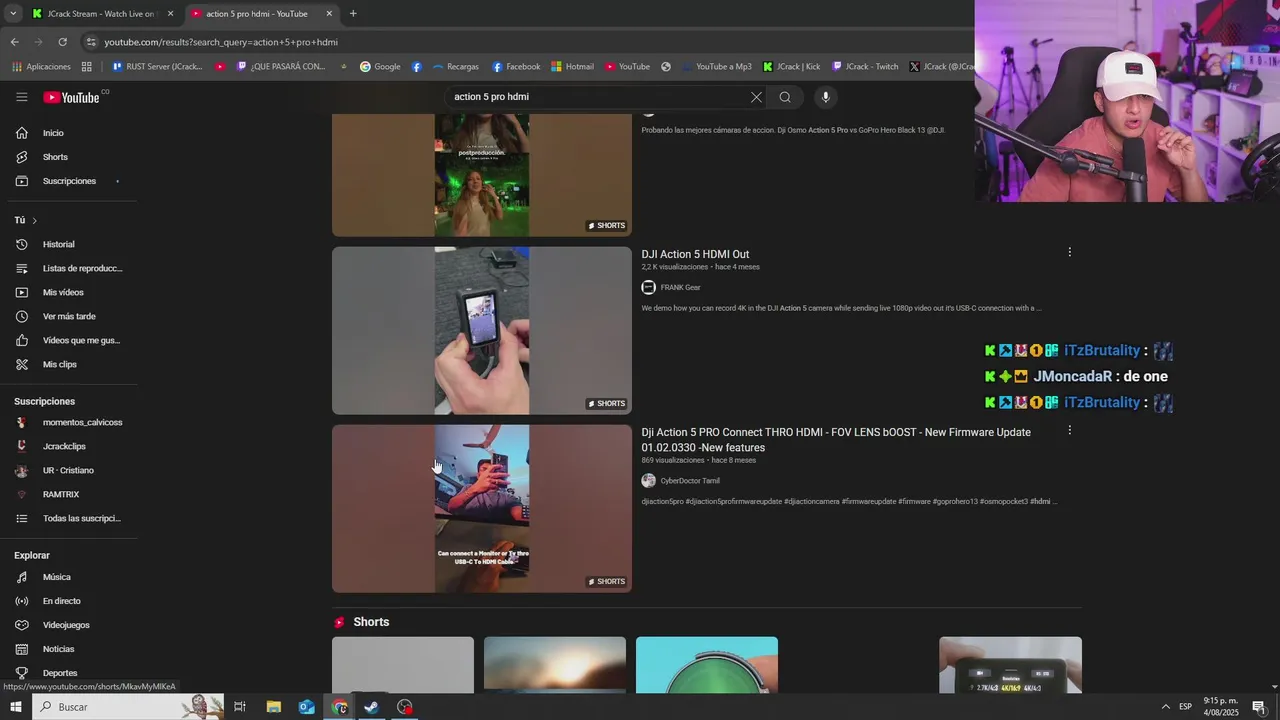Image resolution: width=1280 pixels, height=720 pixels.
Task: Open the Facebook text bookmark
Action: pos(516,67)
